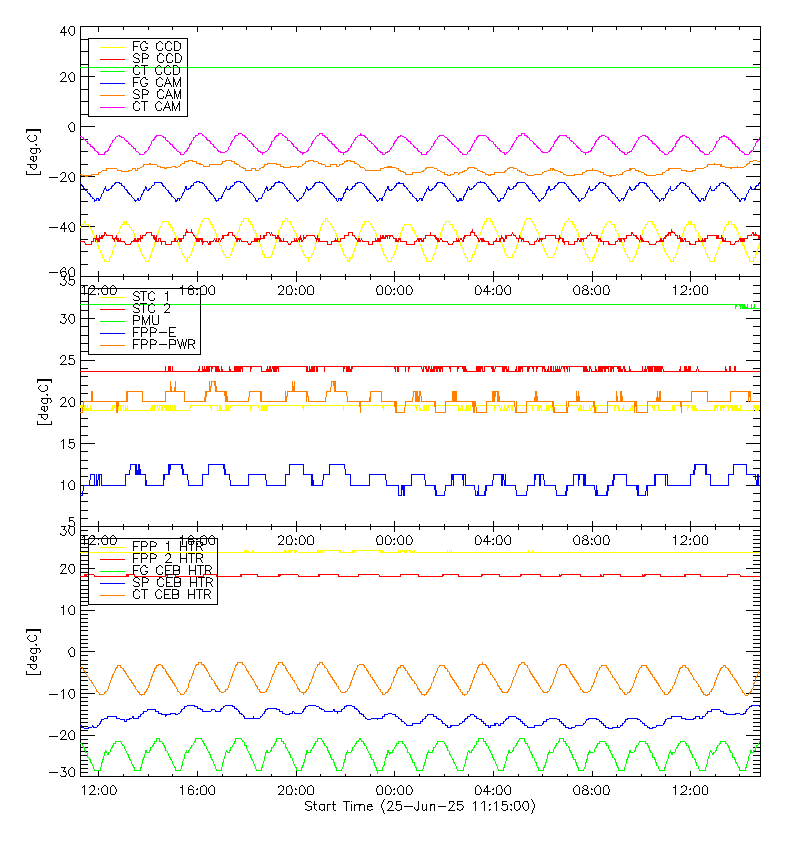The image size is (800, 850).
Task: Click the green FG CEB HTR legend line
Action: (112, 571)
